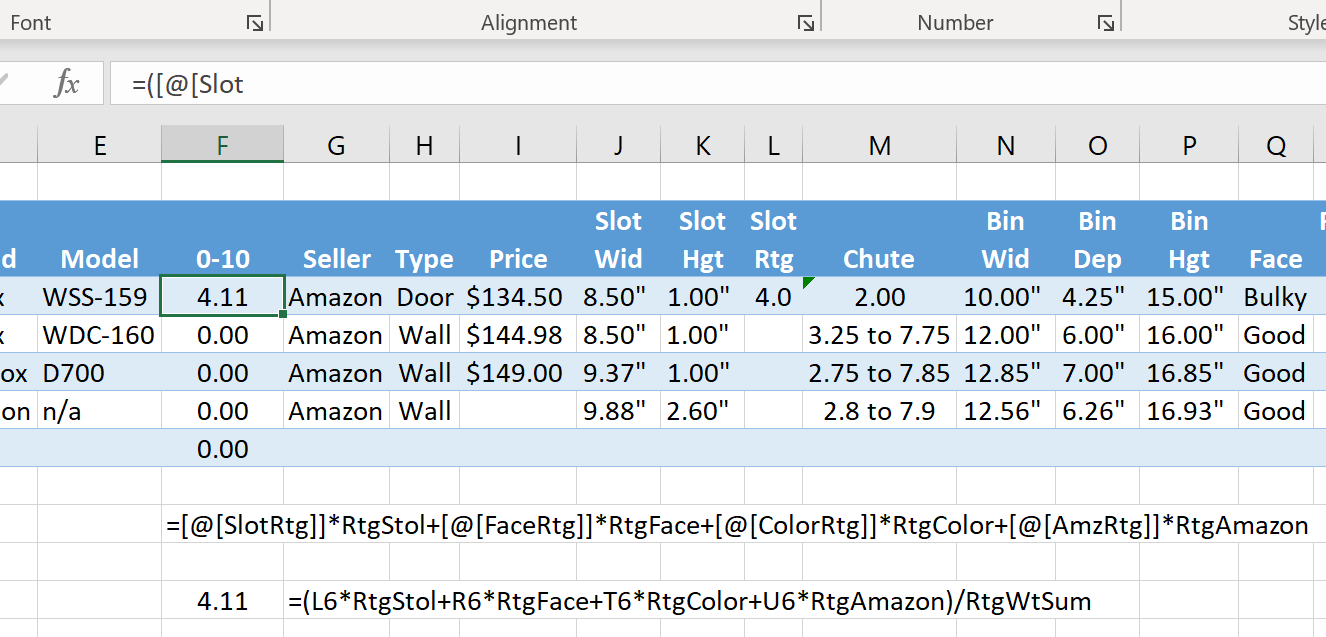Select column F header
This screenshot has height=637, width=1326.
[x=222, y=146]
